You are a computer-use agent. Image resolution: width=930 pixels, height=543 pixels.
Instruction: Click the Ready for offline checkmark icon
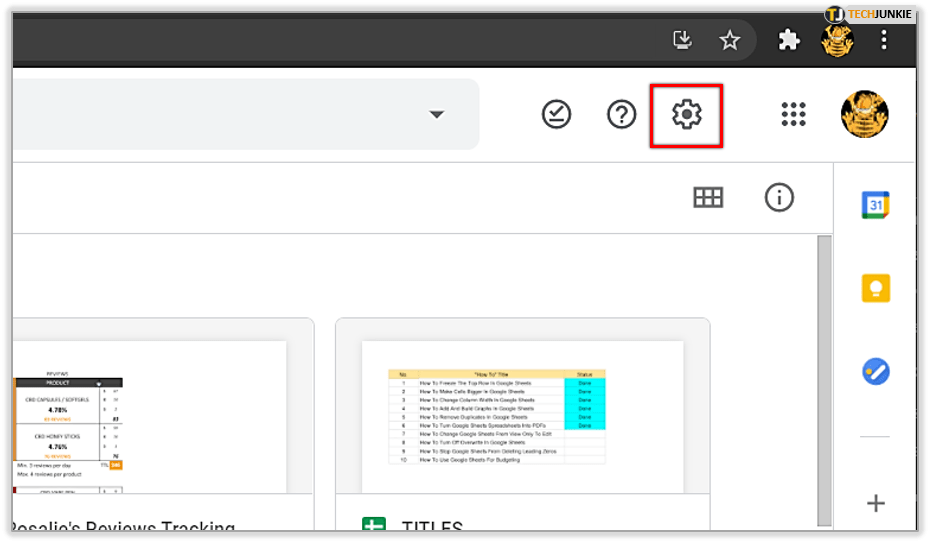pos(556,115)
